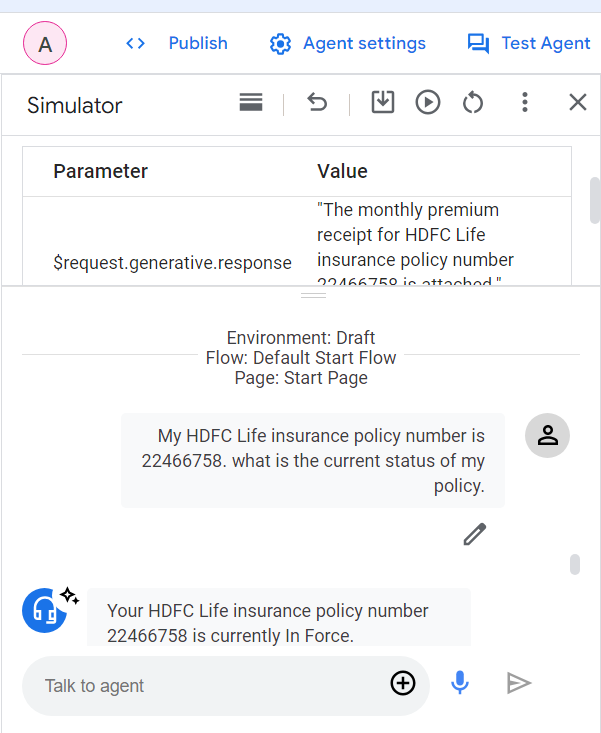Click the code brackets icon beside Publish

coord(136,43)
